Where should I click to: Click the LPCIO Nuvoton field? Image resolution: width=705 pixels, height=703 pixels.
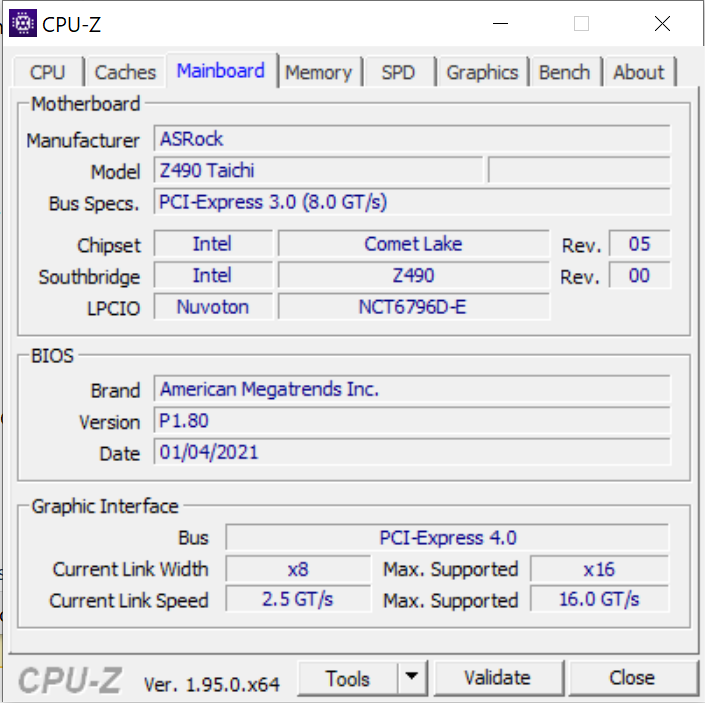coord(213,307)
